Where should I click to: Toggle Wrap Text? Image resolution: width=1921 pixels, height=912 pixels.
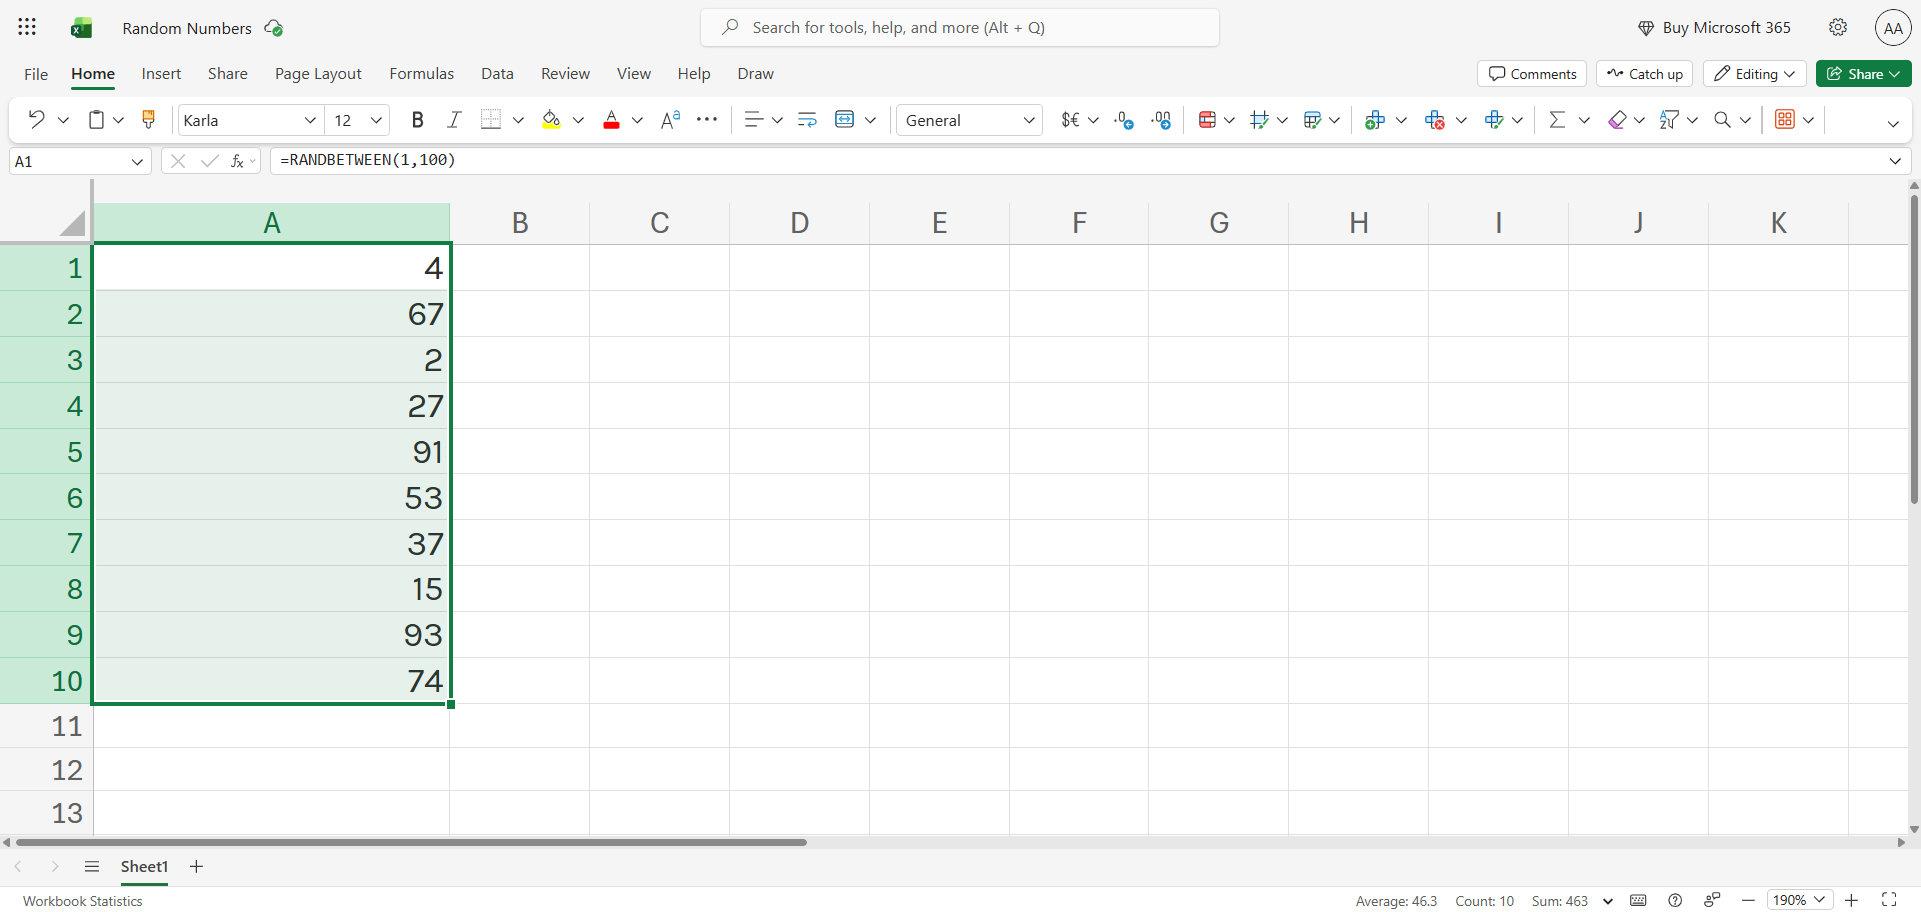click(x=807, y=120)
